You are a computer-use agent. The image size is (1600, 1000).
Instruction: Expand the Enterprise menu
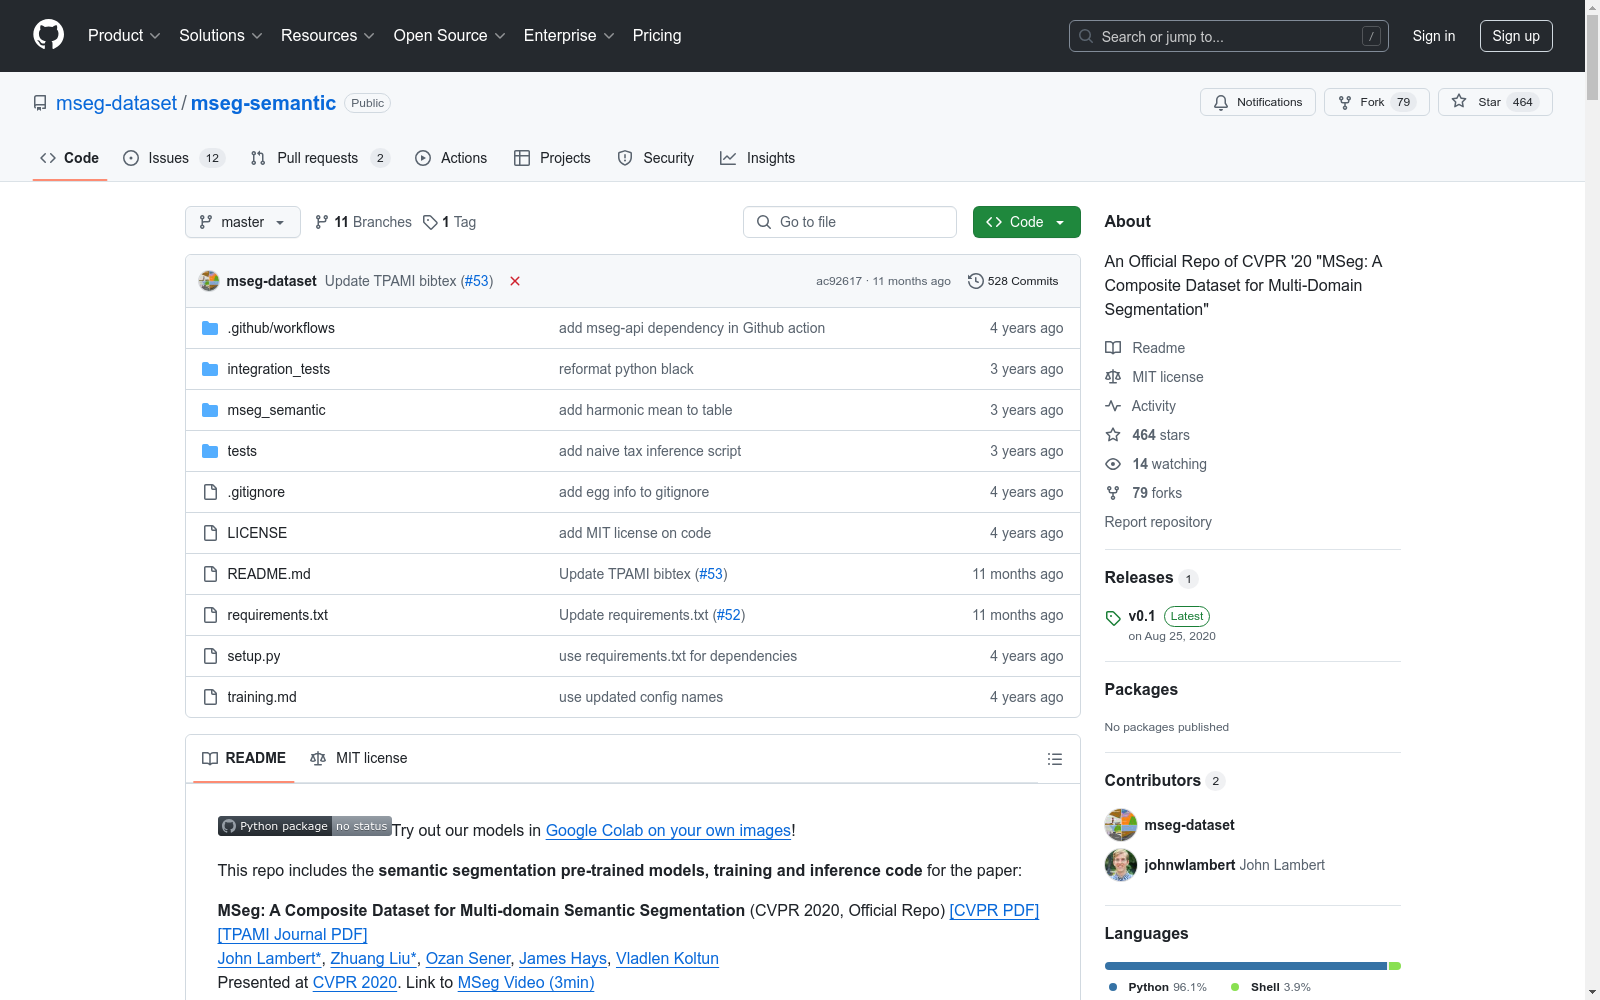pos(569,36)
